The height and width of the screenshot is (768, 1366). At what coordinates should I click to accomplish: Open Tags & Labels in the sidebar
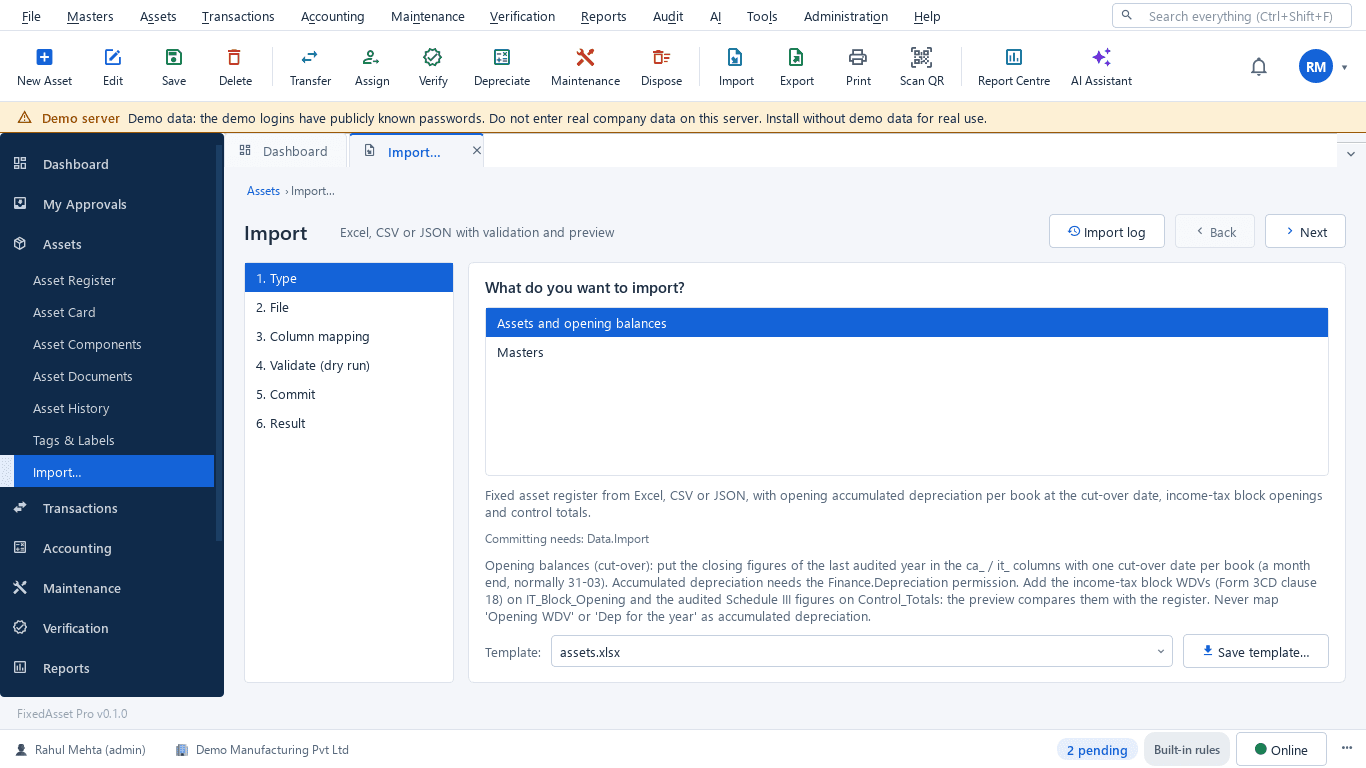107,440
